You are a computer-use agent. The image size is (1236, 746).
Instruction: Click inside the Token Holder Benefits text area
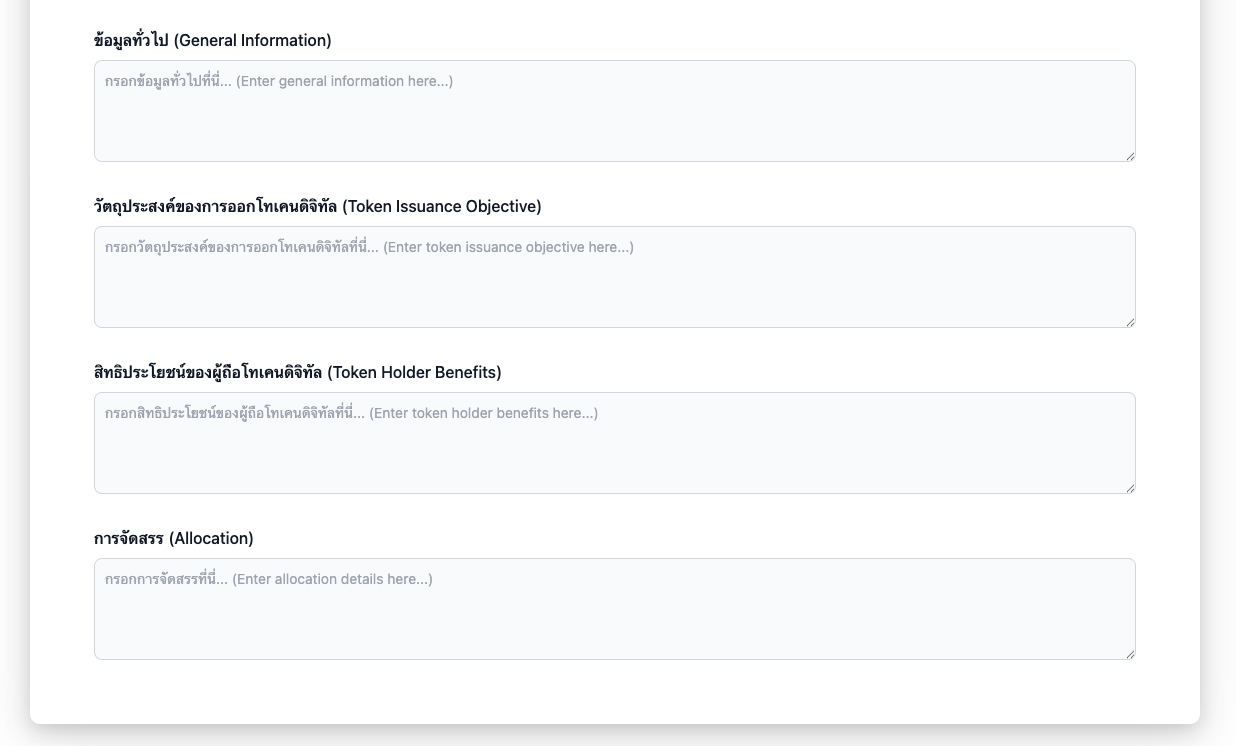click(614, 452)
